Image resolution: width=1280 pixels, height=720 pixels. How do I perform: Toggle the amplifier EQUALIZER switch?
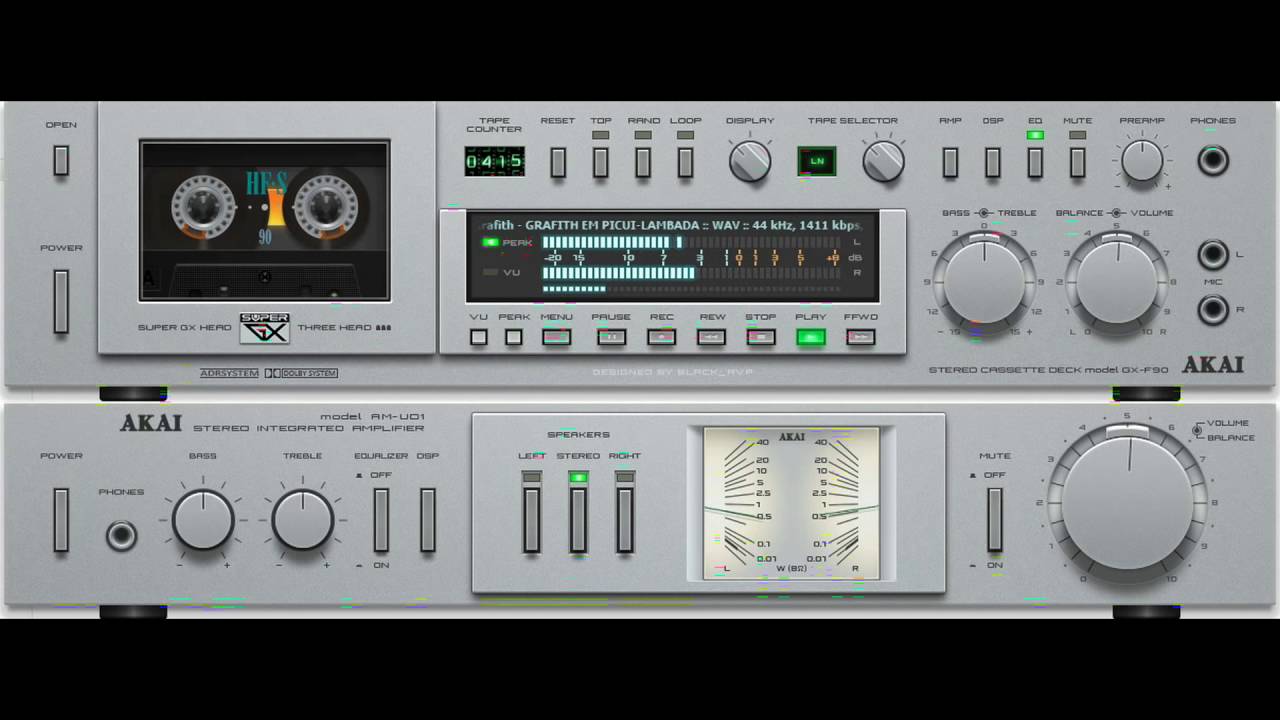(381, 520)
